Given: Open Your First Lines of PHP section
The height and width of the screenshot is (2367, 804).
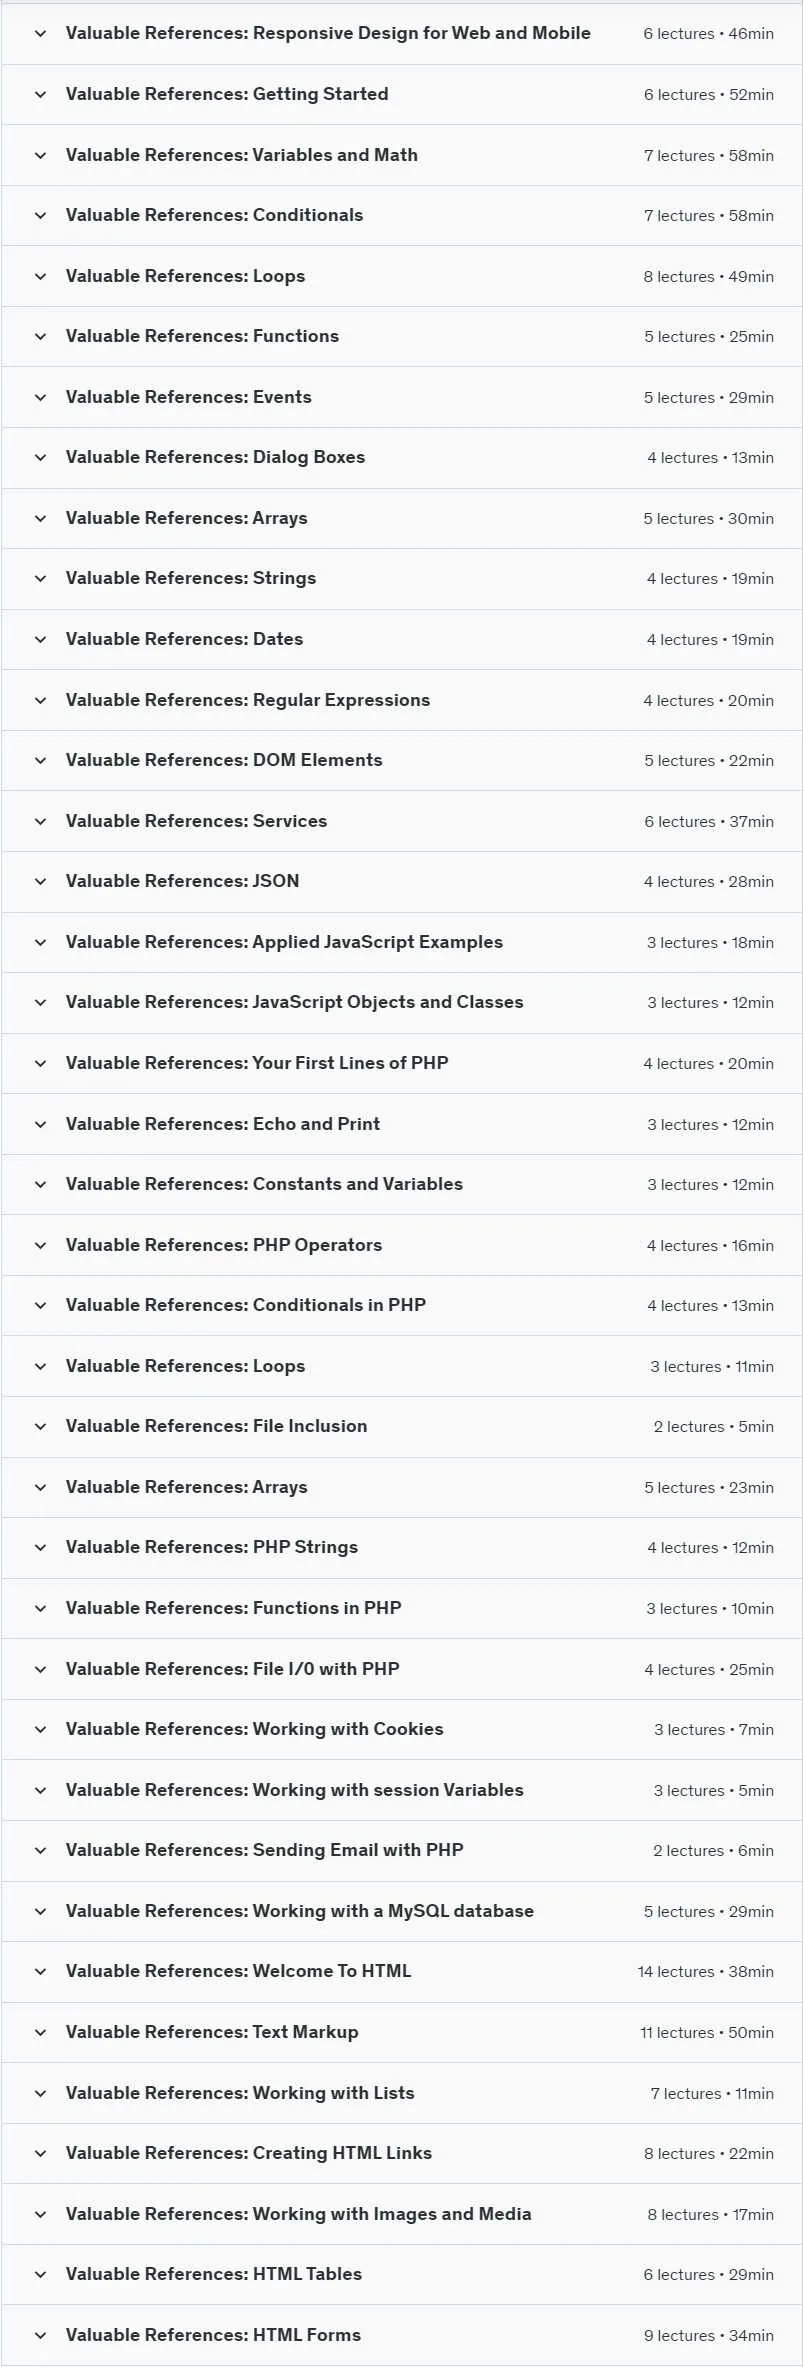Looking at the screenshot, I should pos(402,1063).
